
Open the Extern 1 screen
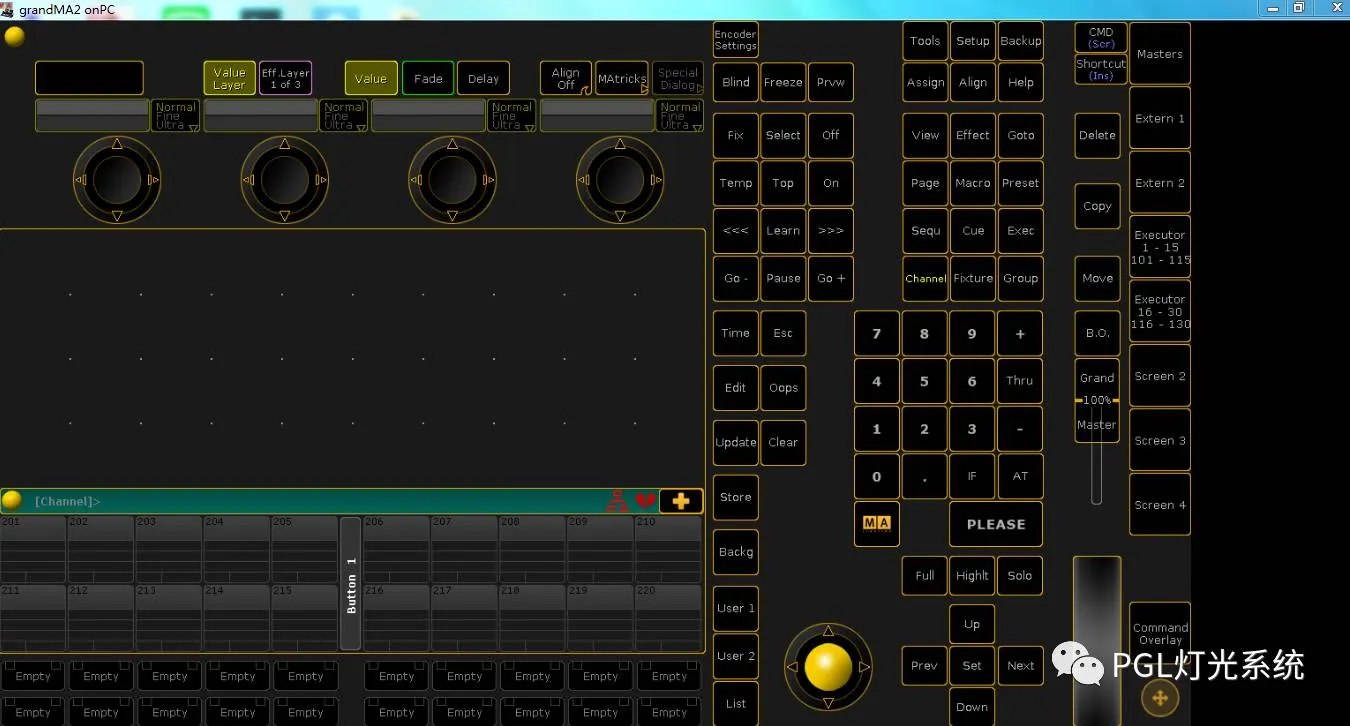tap(1160, 118)
